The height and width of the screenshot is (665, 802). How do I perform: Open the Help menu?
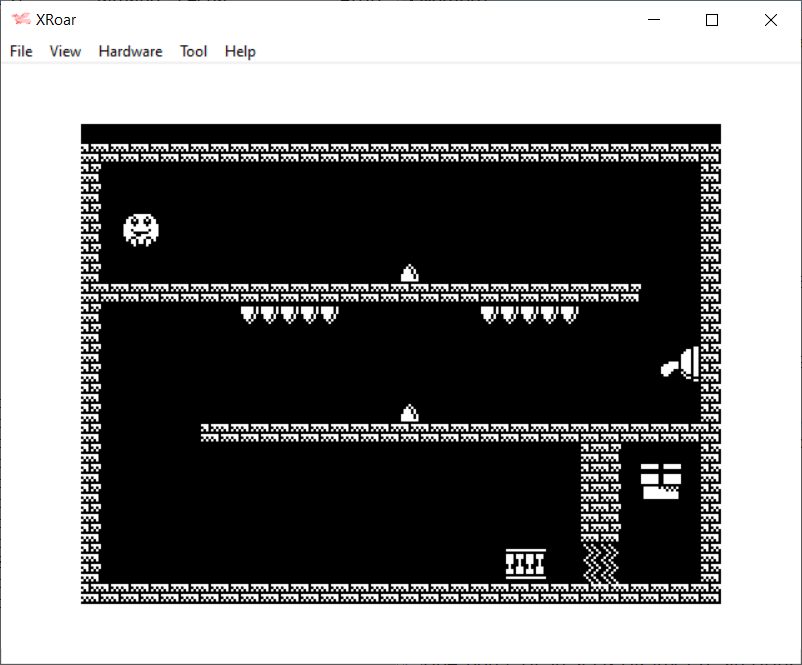pyautogui.click(x=240, y=51)
